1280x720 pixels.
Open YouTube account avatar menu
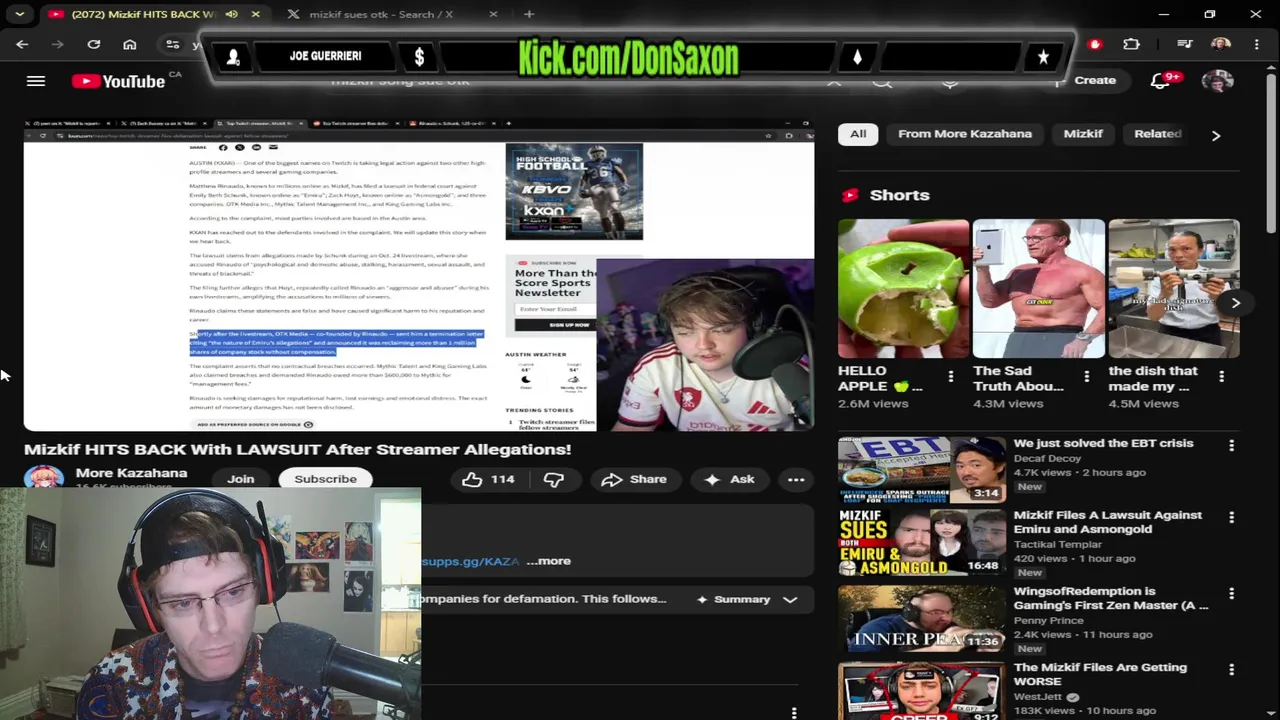pos(1217,81)
